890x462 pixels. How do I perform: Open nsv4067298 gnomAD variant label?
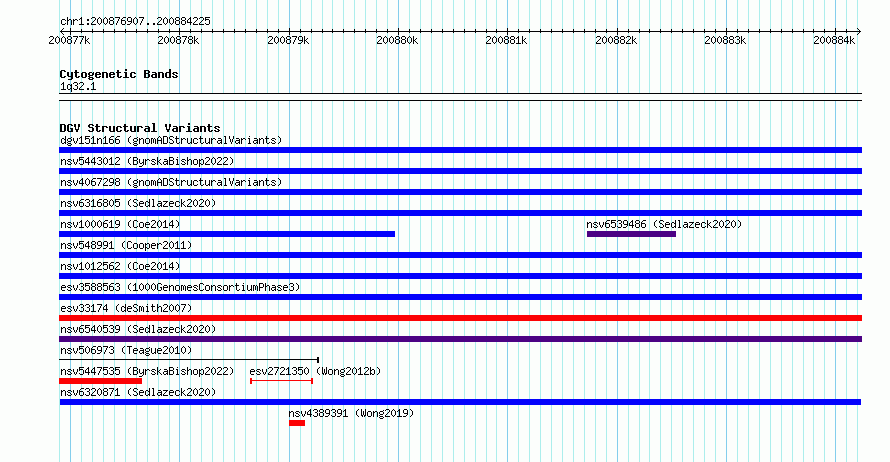pos(171,182)
